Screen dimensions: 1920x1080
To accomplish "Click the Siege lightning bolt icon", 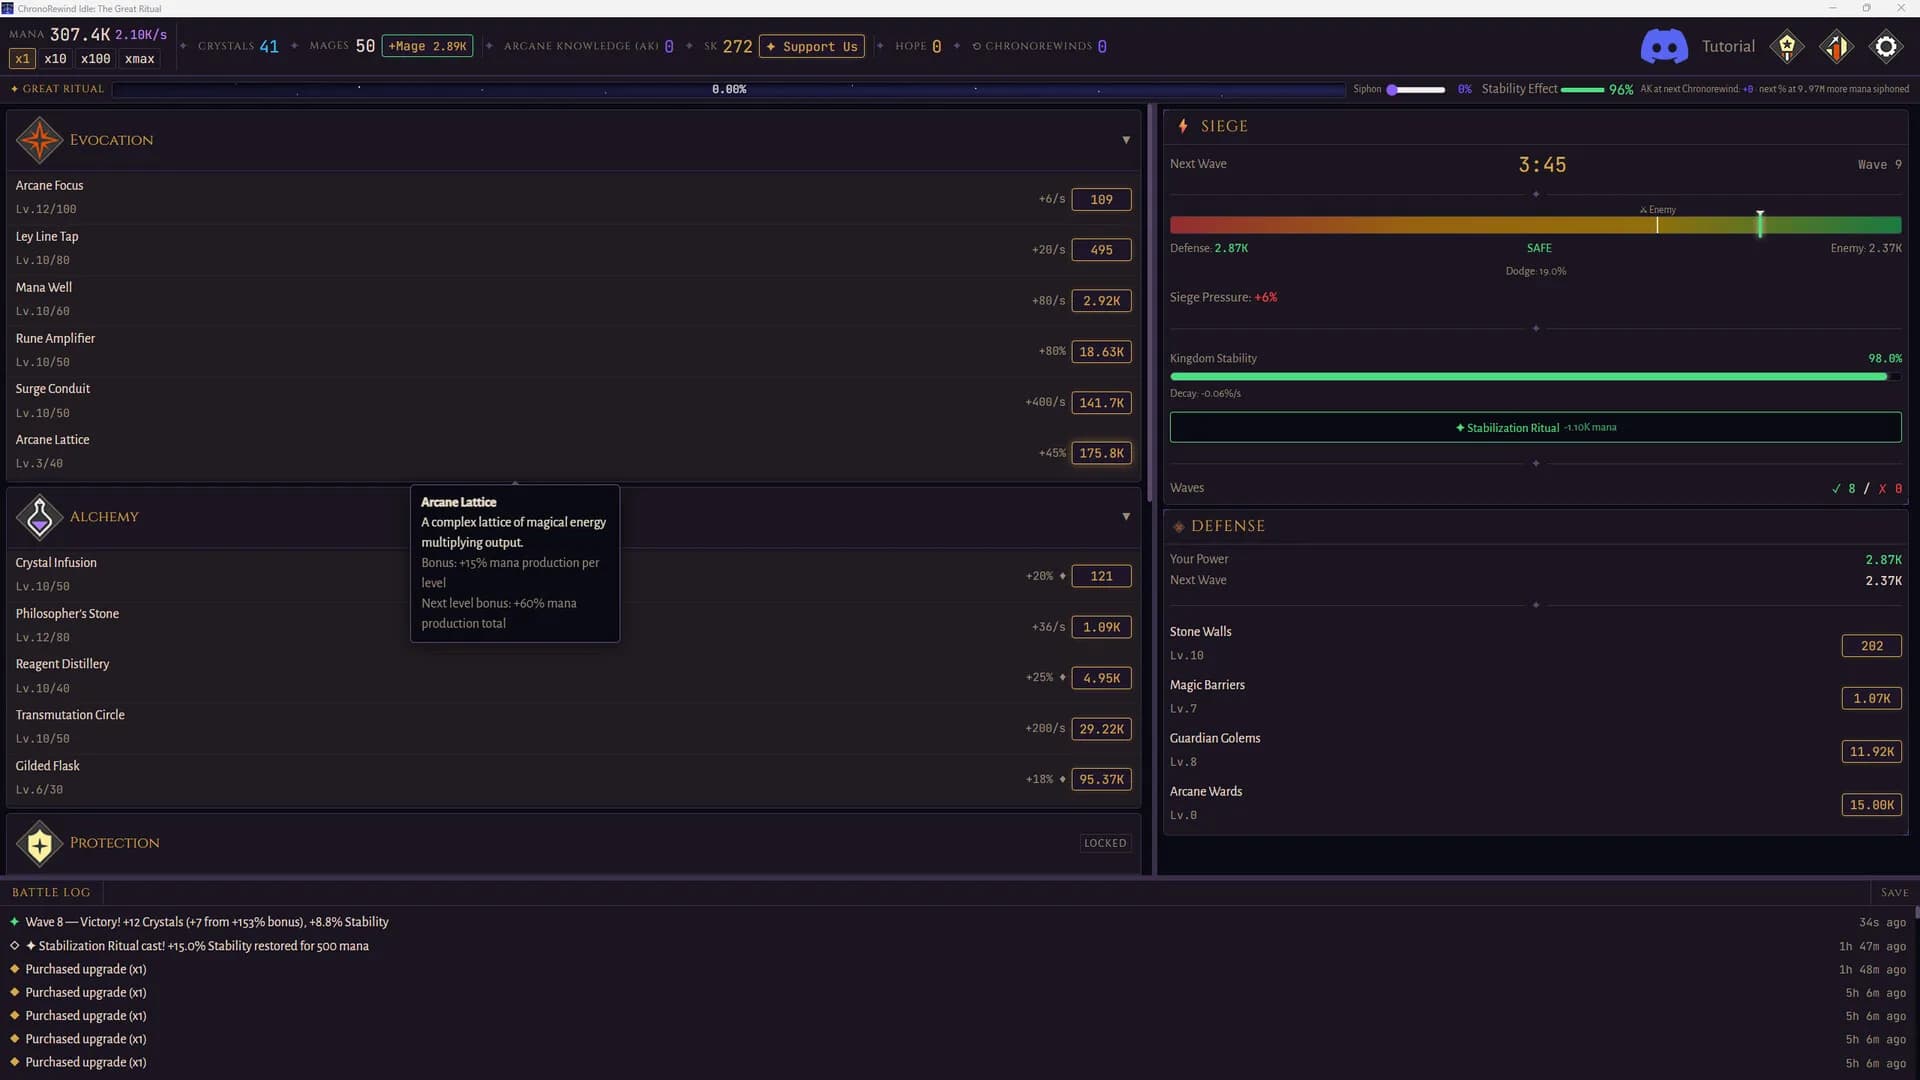I will [x=1183, y=126].
